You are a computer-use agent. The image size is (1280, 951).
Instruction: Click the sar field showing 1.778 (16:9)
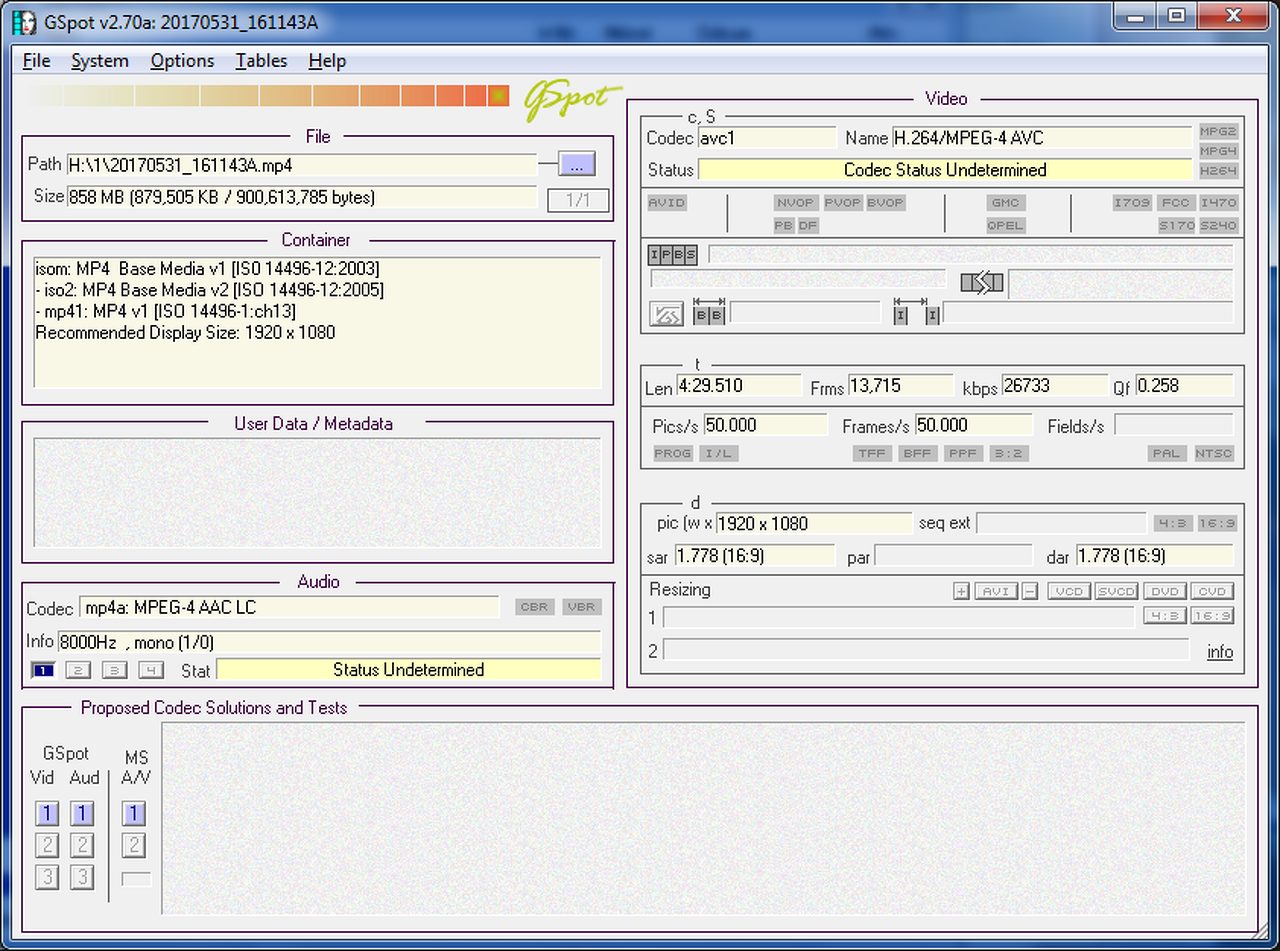[755, 556]
